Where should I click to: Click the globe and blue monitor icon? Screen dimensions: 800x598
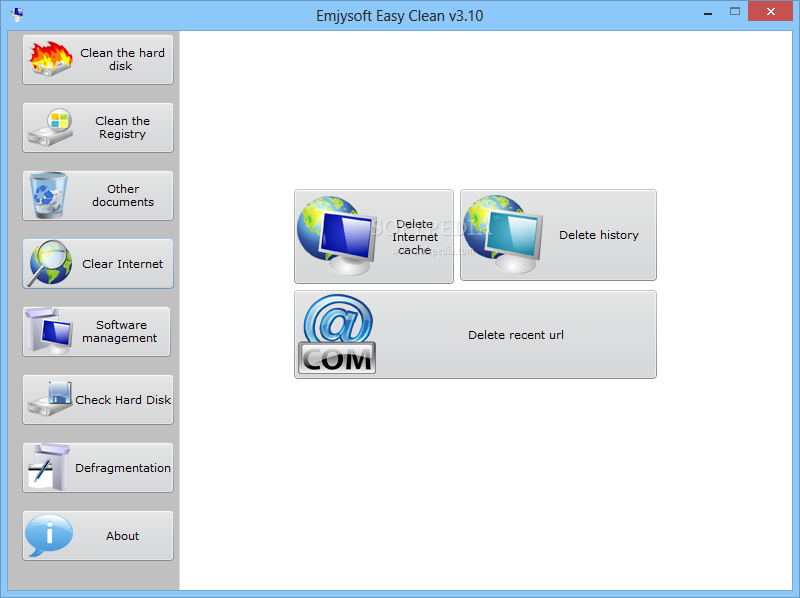(336, 236)
